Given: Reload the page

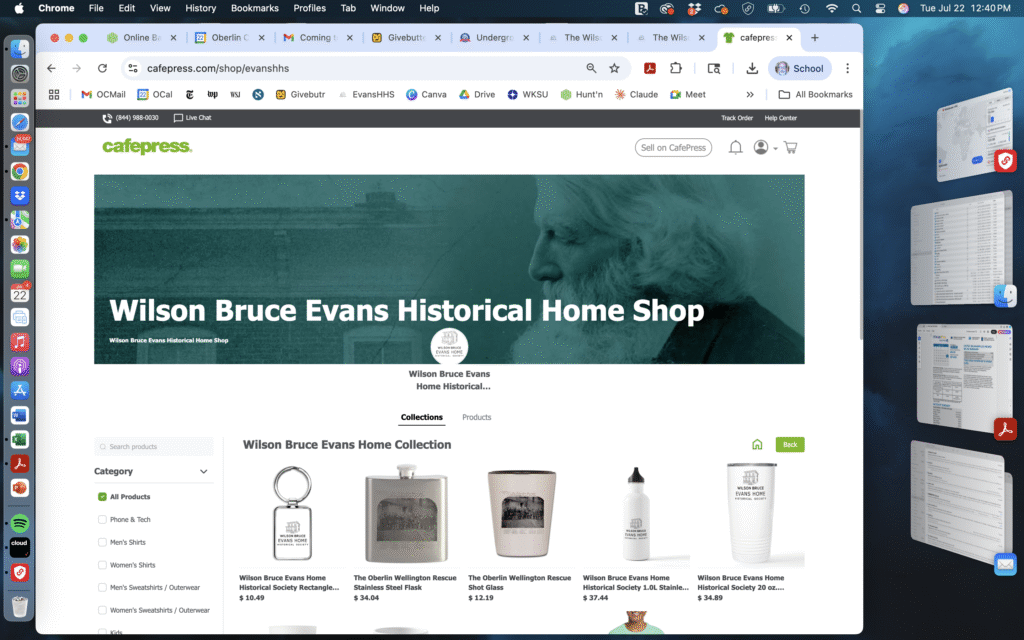Looking at the screenshot, I should pyautogui.click(x=103, y=69).
